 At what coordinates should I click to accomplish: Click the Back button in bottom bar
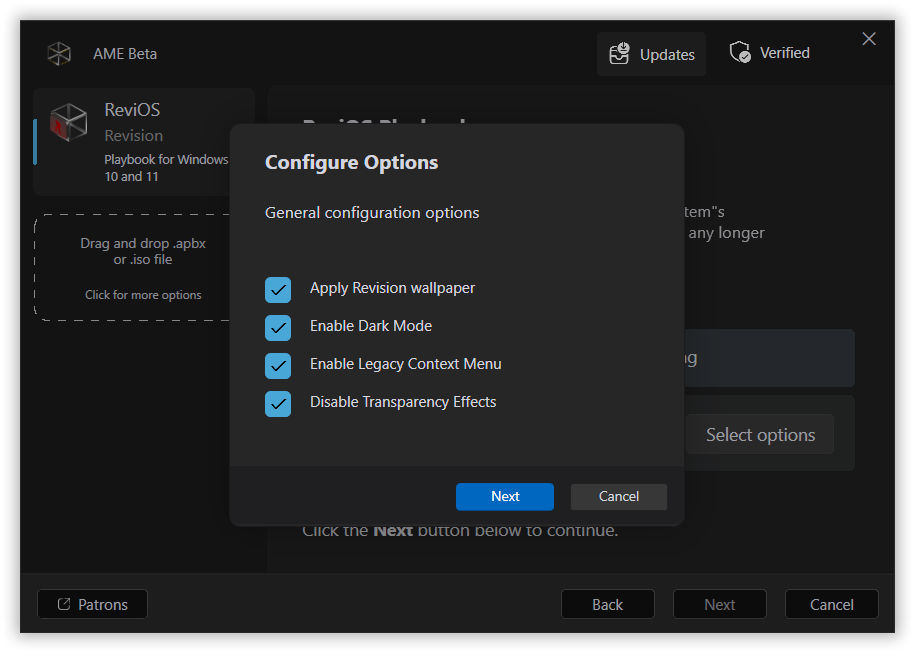pyautogui.click(x=607, y=605)
